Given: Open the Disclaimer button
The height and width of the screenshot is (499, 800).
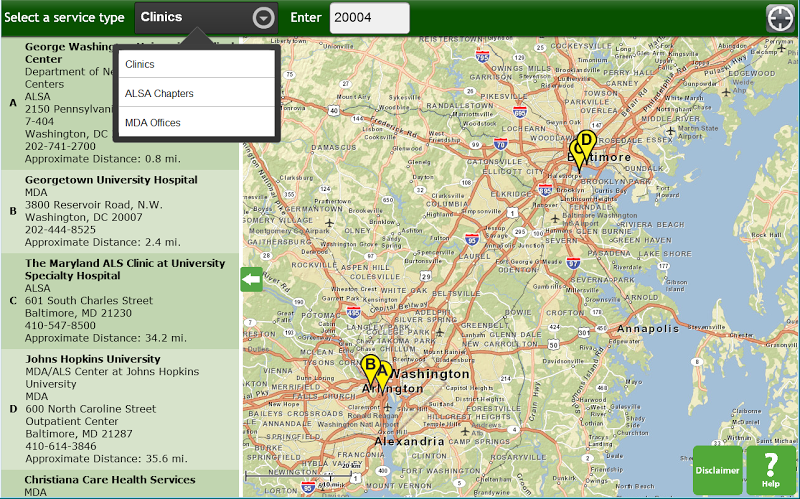Looking at the screenshot, I should click(717, 470).
